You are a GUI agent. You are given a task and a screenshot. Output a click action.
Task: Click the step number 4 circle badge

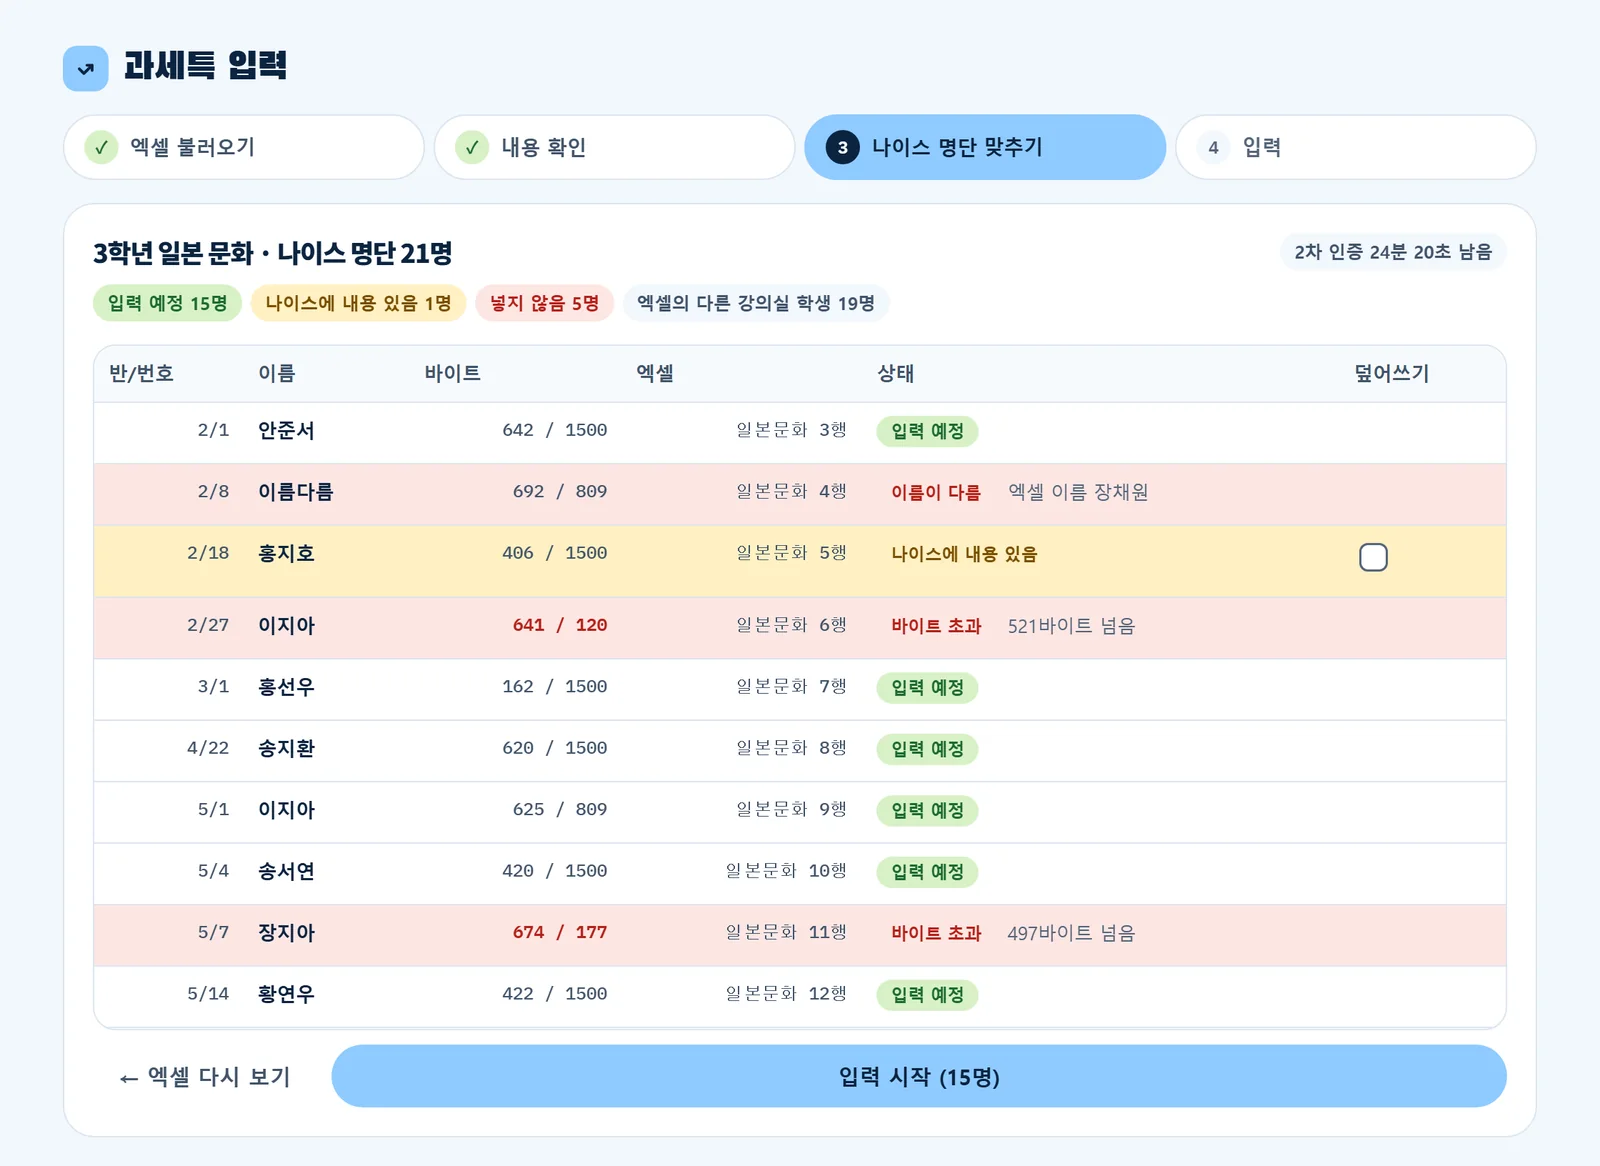coord(1213,147)
